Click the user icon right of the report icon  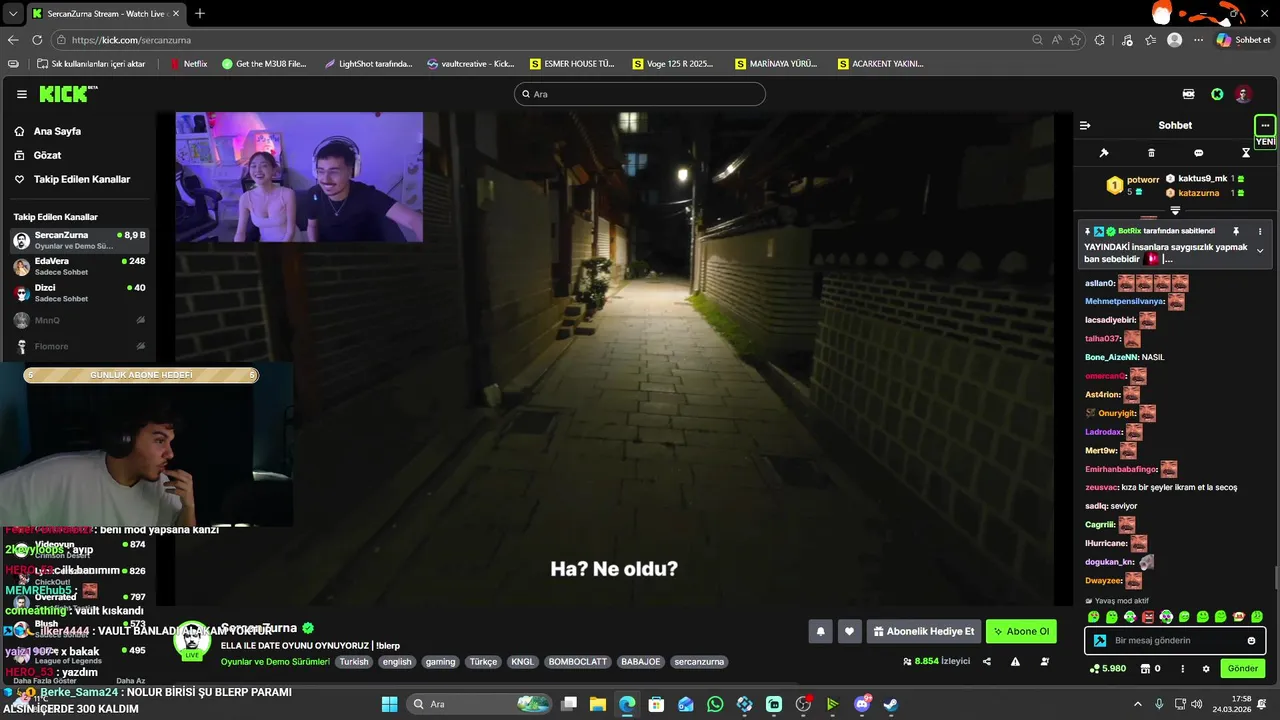[1045, 661]
